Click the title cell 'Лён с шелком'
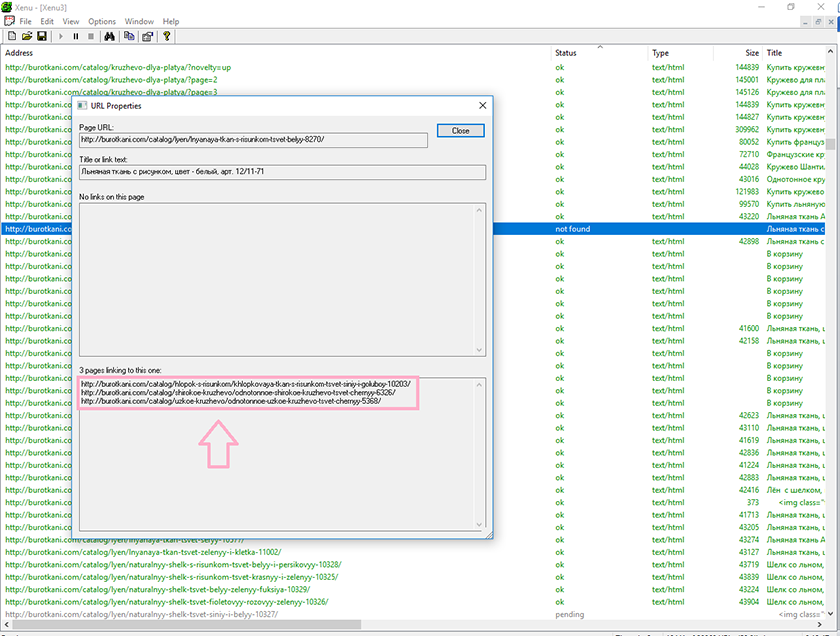The height and width of the screenshot is (636, 840). pos(796,490)
